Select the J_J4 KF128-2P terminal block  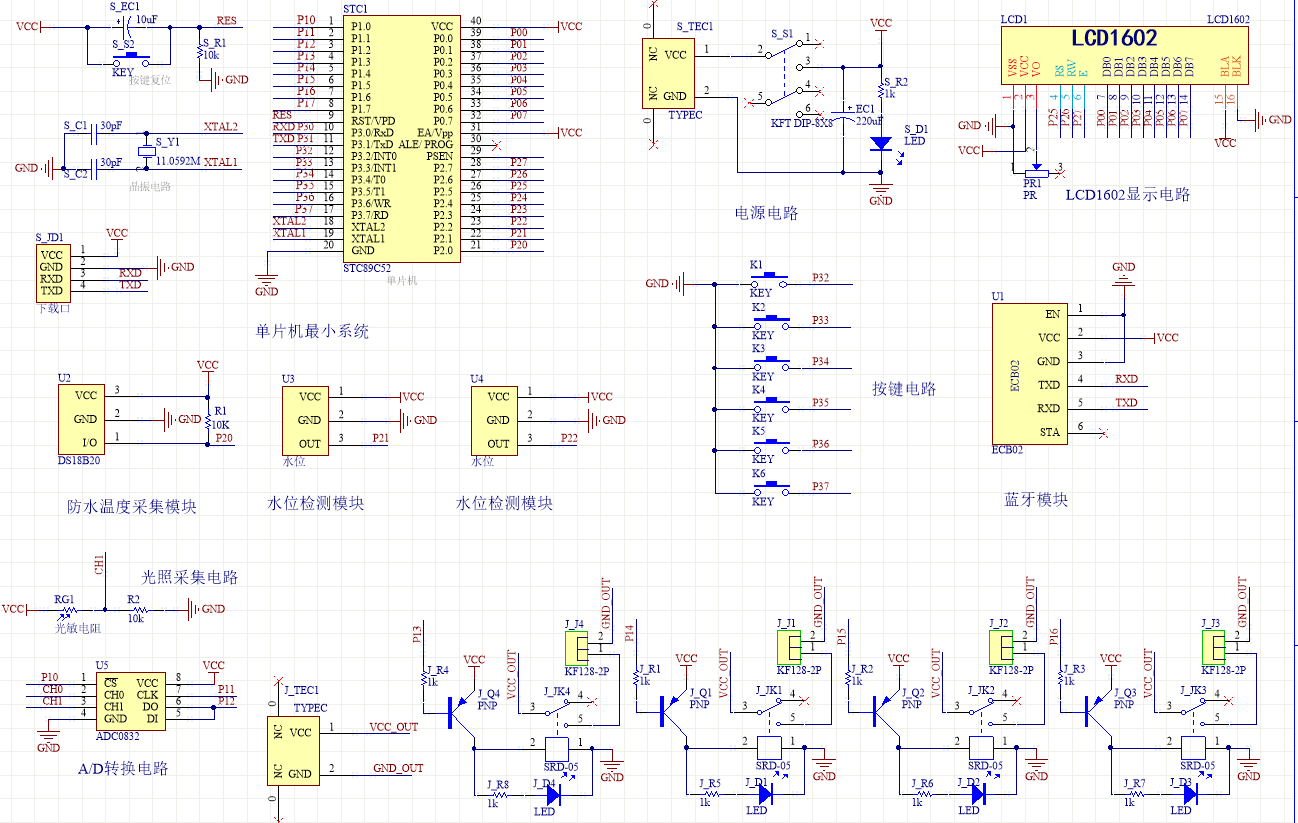coord(574,648)
